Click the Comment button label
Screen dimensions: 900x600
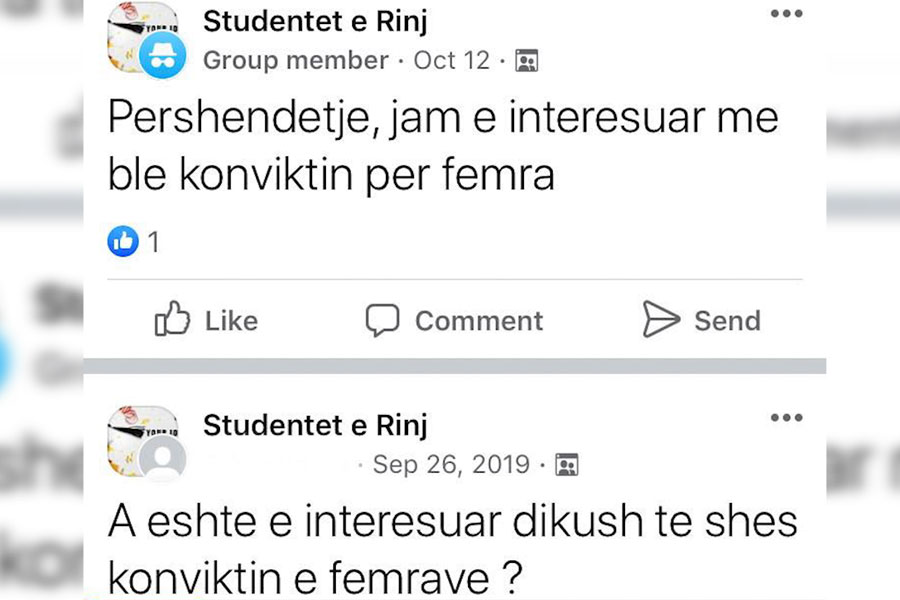coord(479,320)
